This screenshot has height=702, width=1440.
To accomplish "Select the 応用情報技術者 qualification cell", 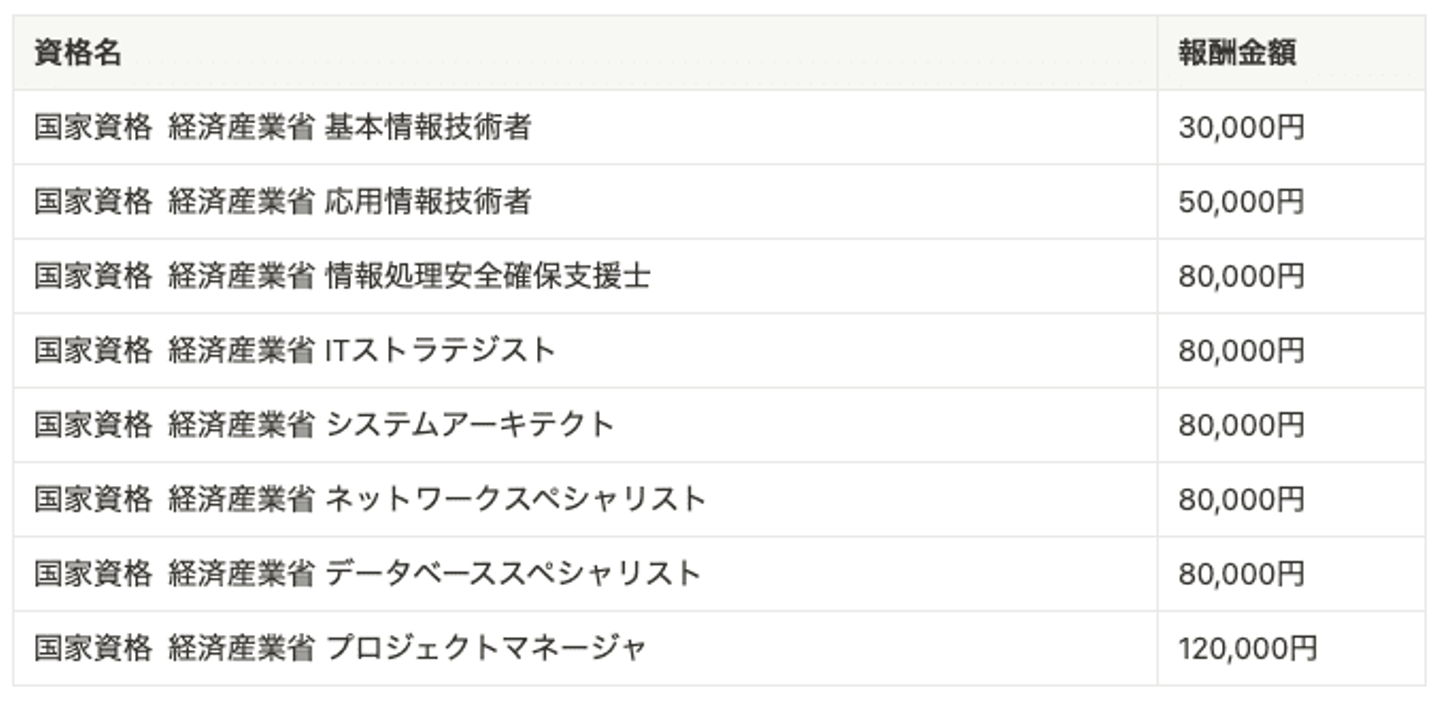I will (x=428, y=202).
